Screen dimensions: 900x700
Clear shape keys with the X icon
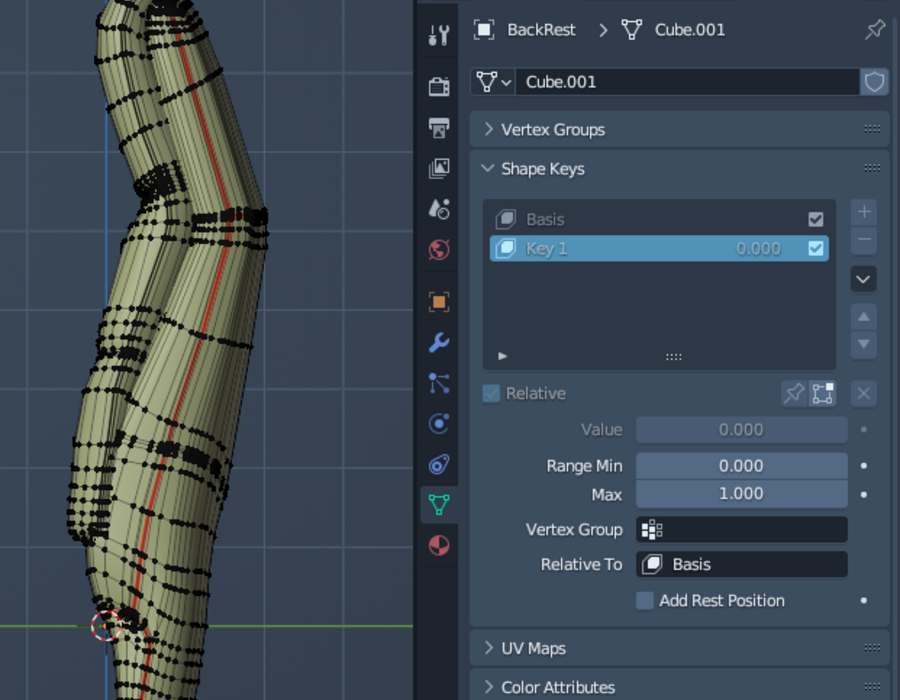point(864,394)
